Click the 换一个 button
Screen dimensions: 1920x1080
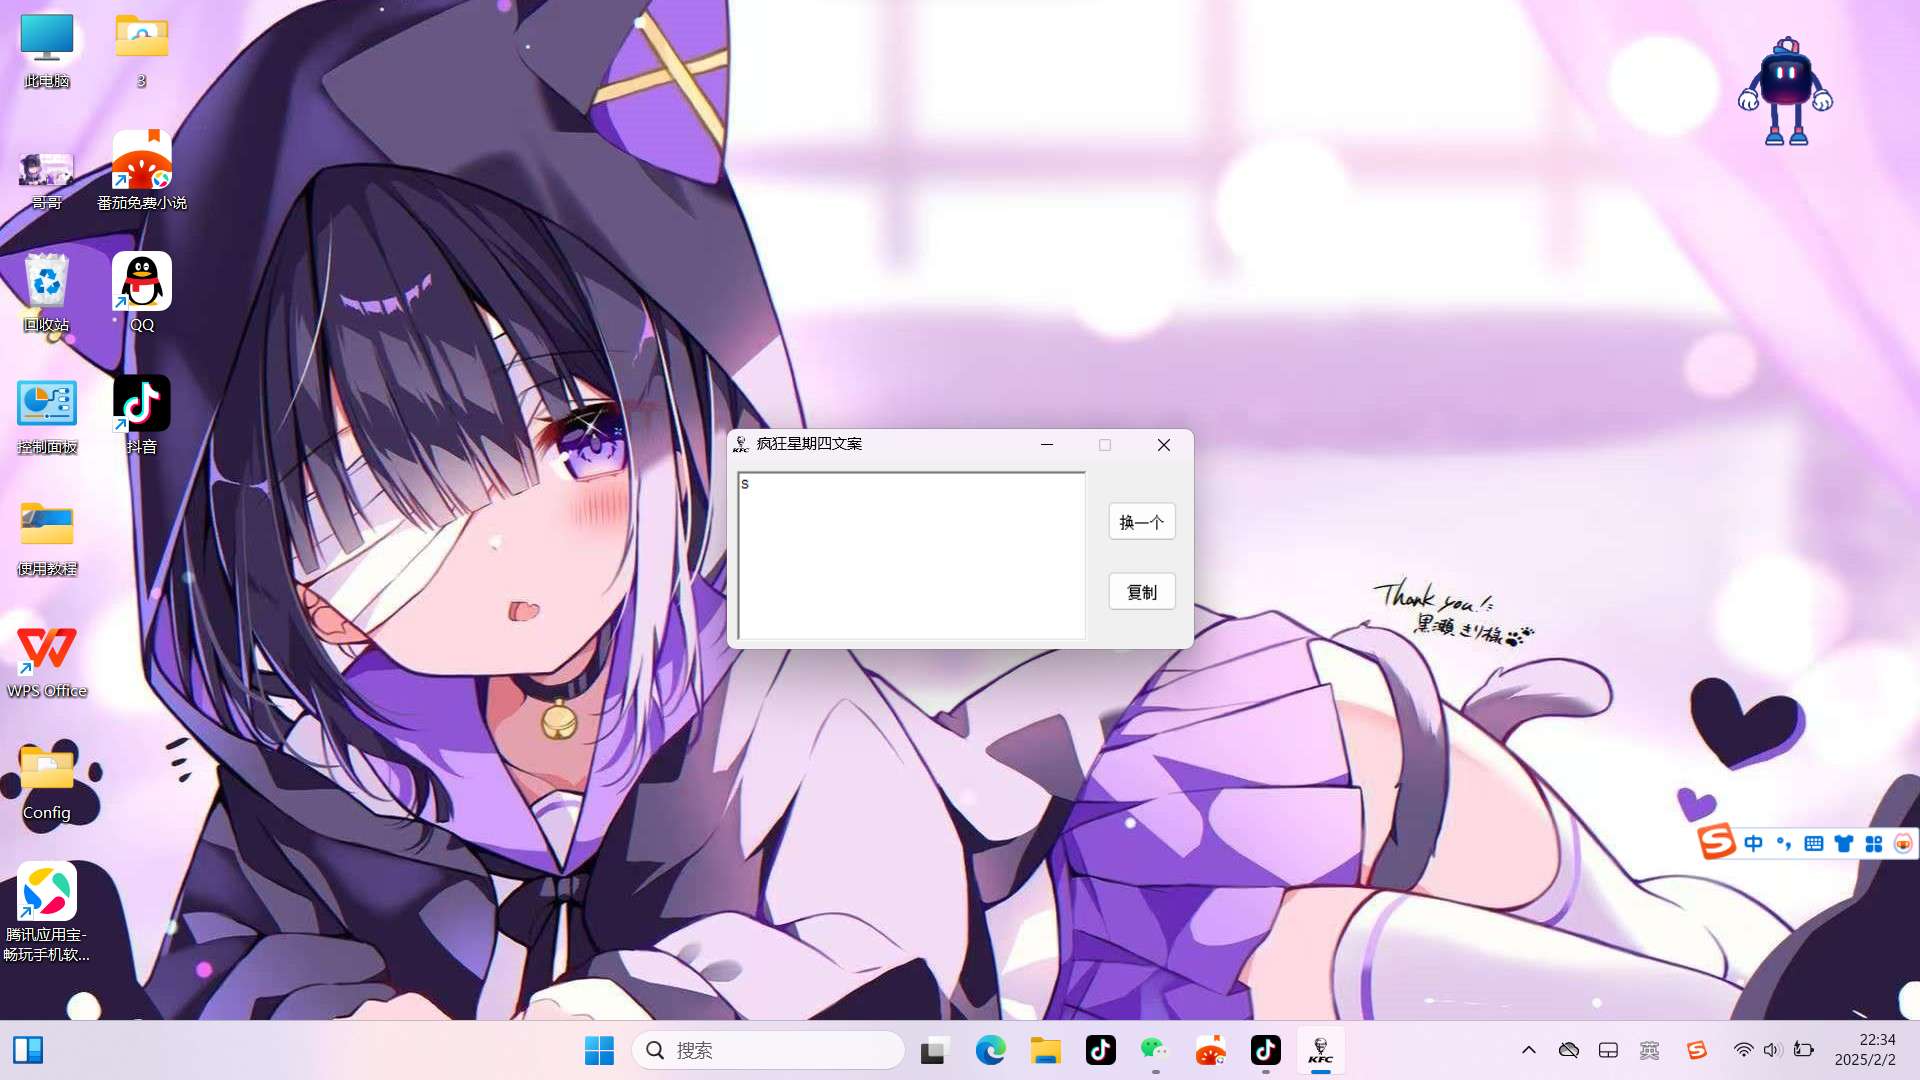point(1142,522)
